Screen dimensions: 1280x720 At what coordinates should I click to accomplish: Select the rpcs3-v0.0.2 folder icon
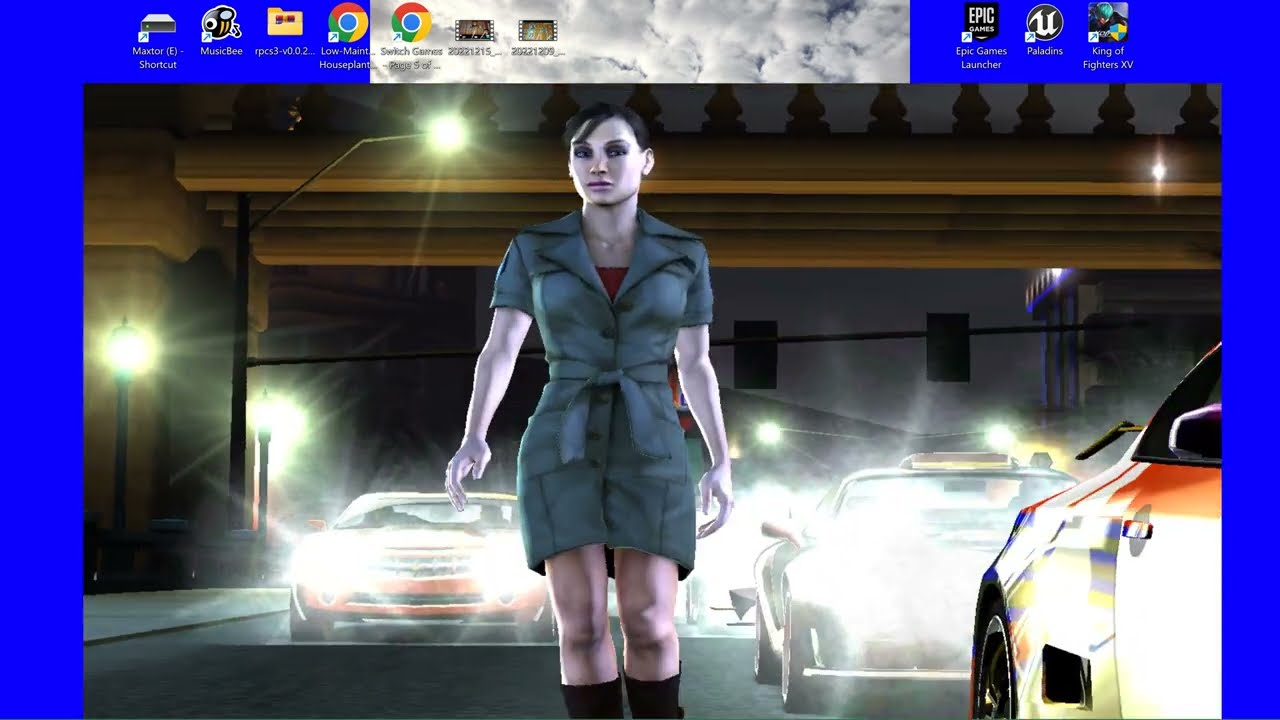285,32
